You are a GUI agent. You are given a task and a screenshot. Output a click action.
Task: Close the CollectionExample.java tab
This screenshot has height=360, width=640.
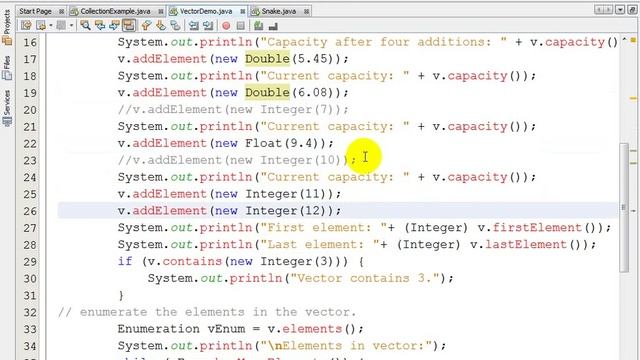coord(161,11)
